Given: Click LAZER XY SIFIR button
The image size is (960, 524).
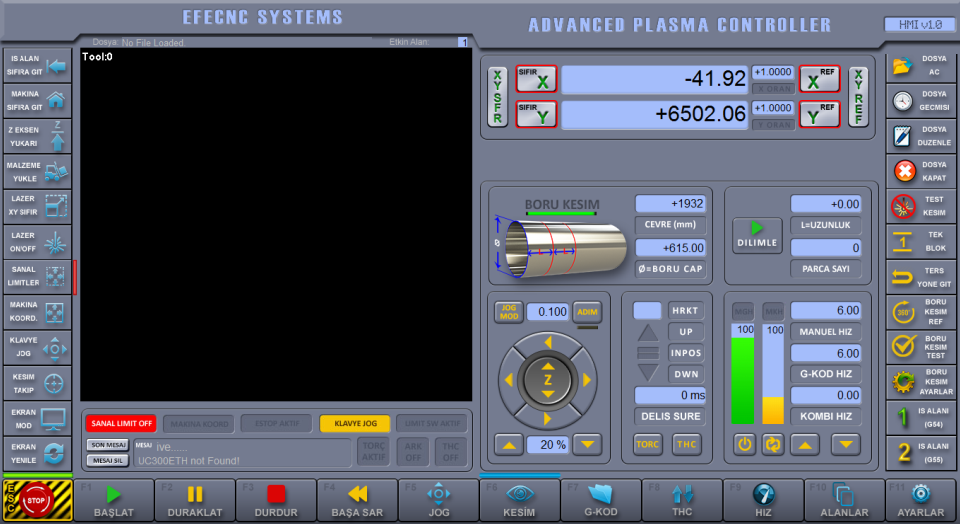Looking at the screenshot, I should tap(37, 206).
